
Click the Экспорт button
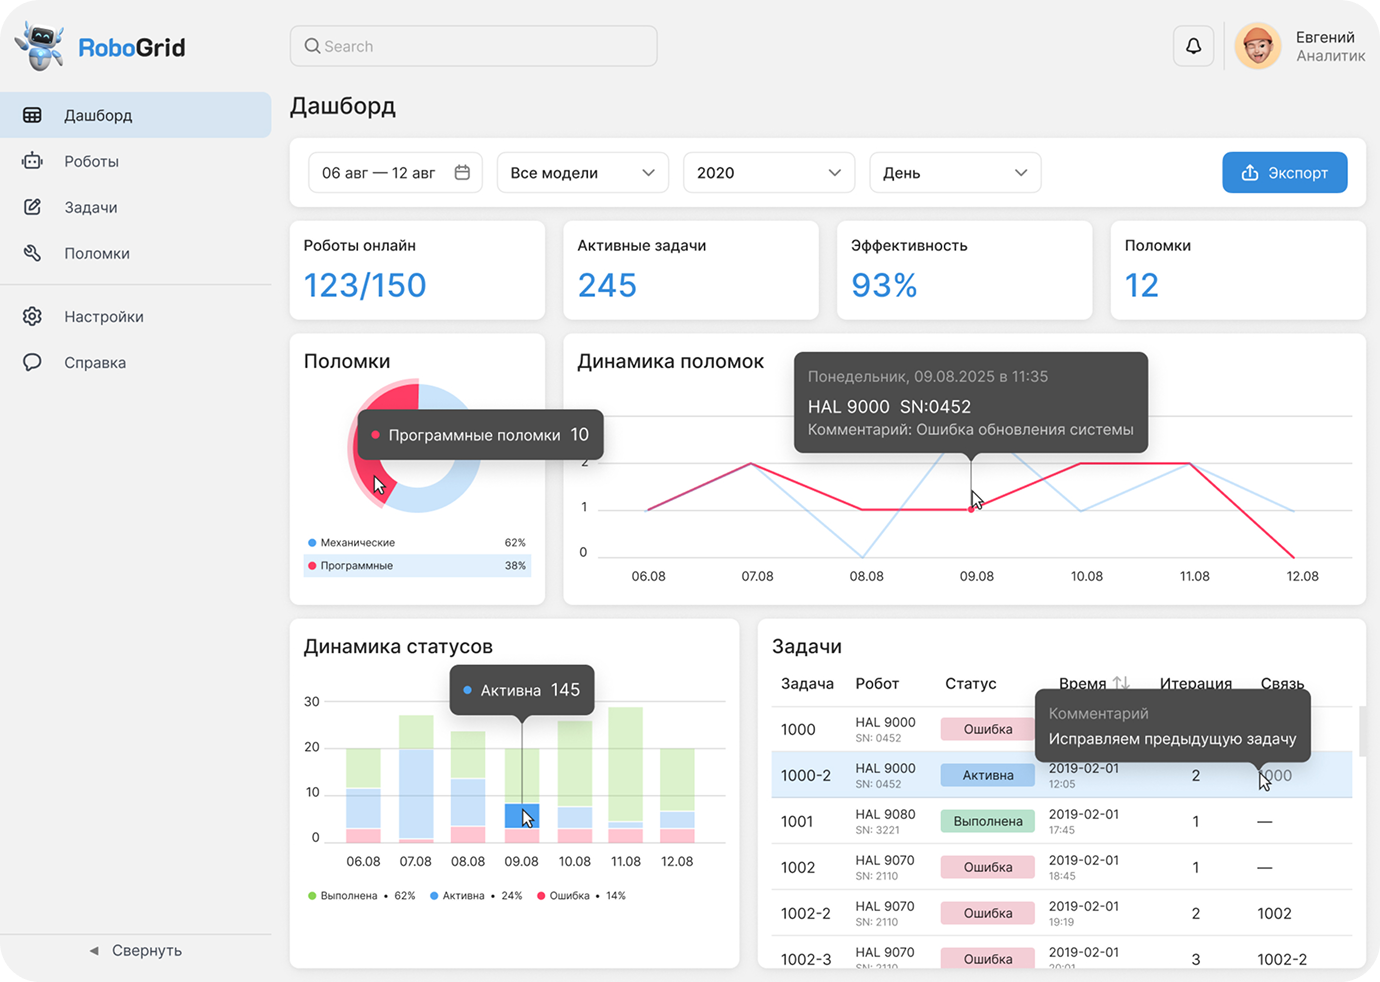tap(1285, 173)
